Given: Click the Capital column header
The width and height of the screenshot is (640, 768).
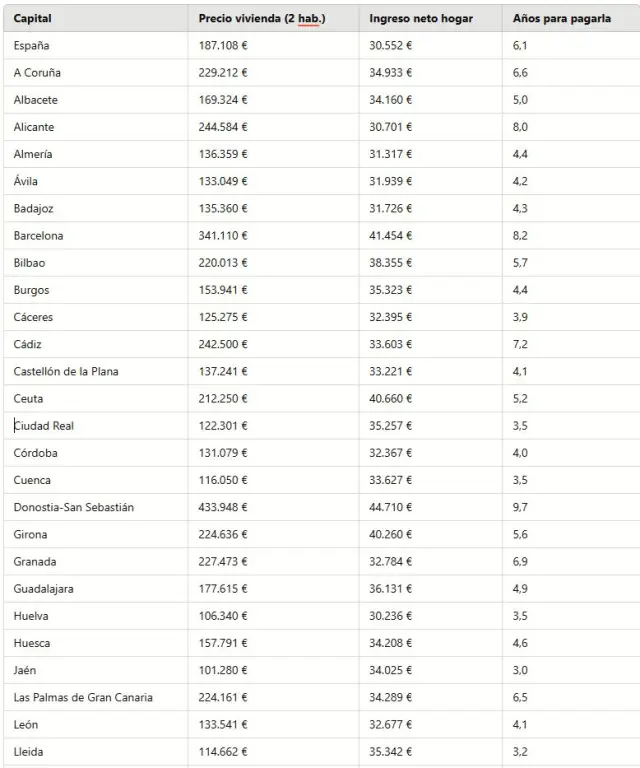Looking at the screenshot, I should [33, 19].
